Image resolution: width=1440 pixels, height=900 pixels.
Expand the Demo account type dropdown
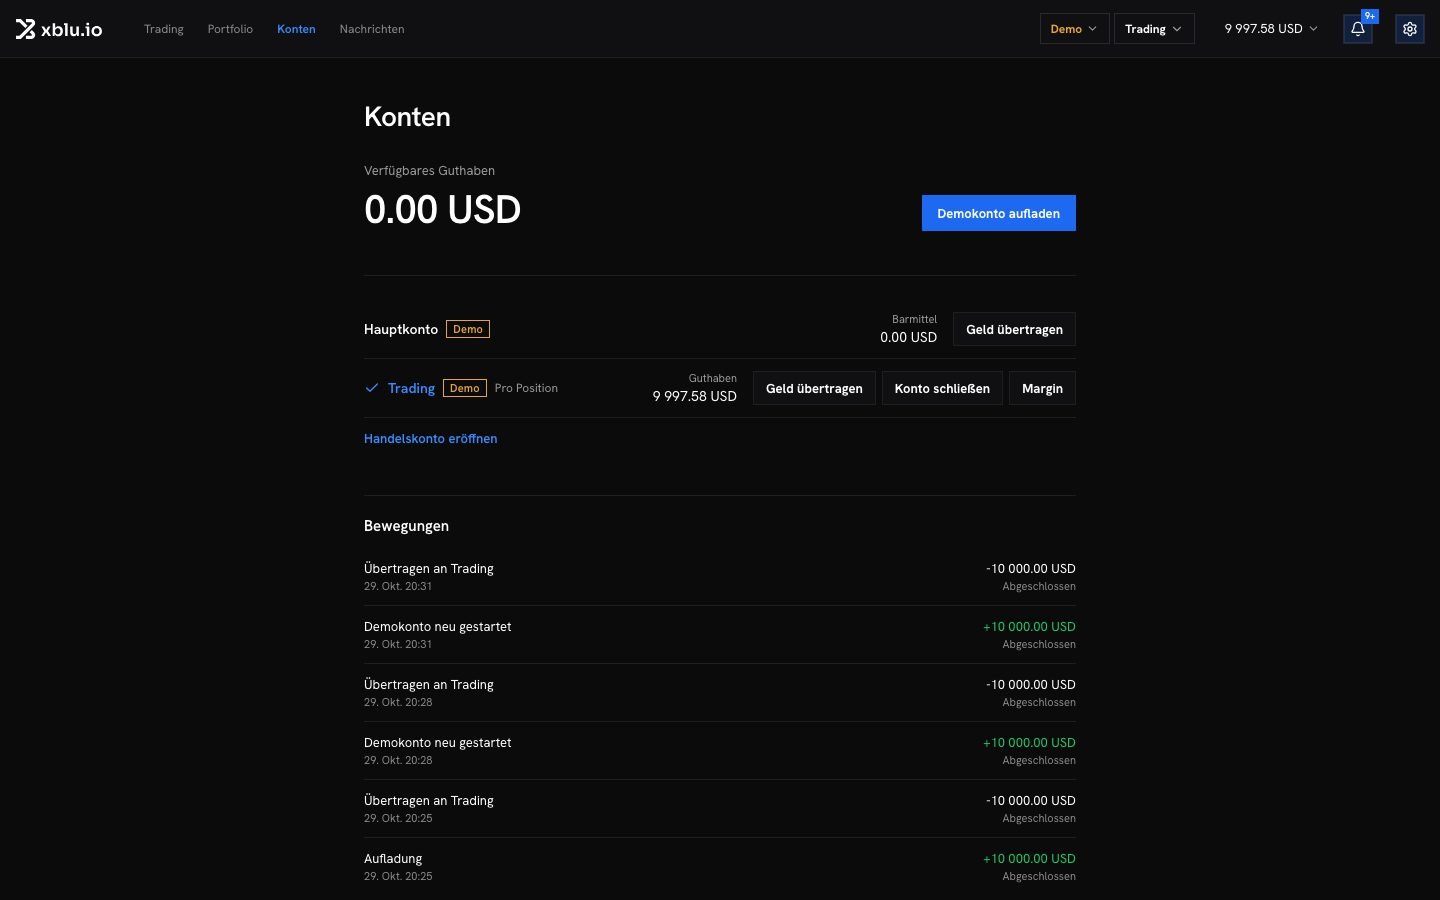pyautogui.click(x=1074, y=29)
